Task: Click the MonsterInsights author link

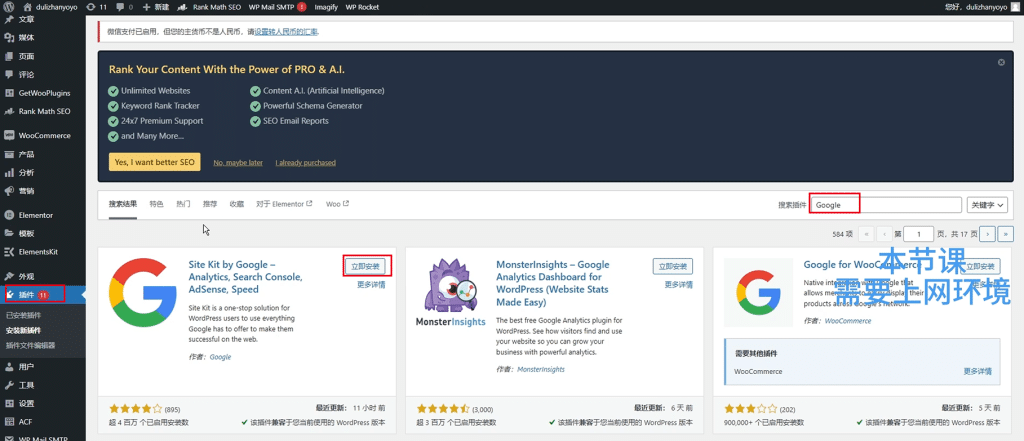Action: (541, 369)
